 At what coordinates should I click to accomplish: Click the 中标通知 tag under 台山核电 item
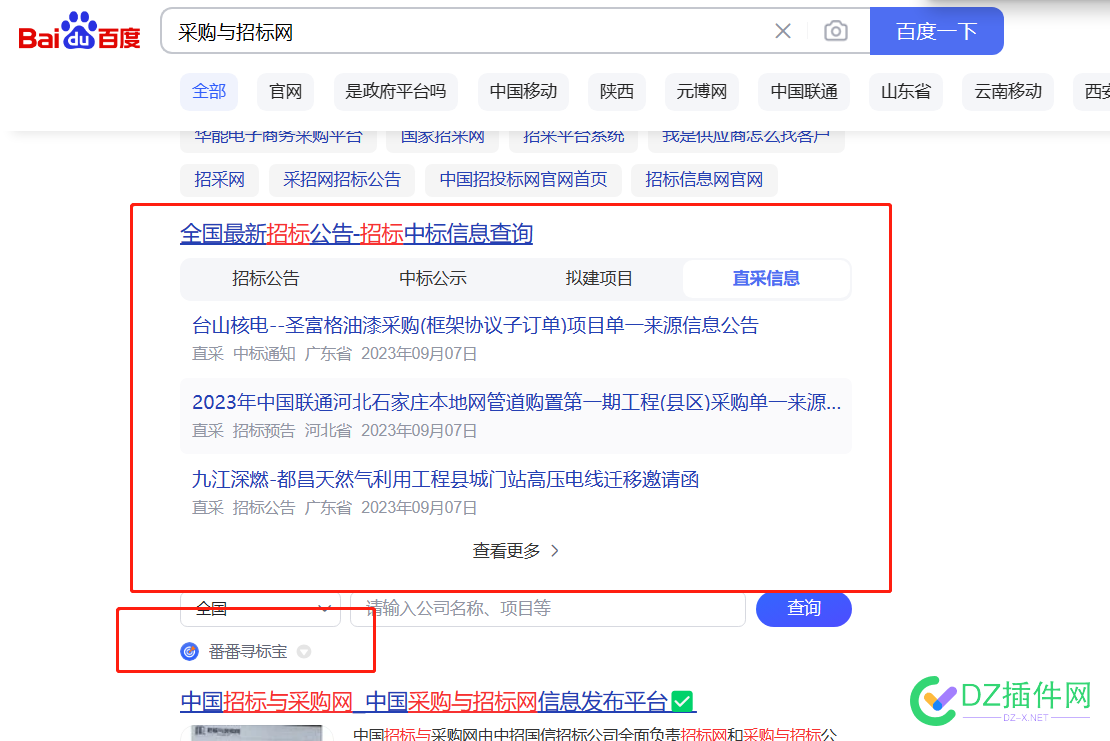tap(263, 354)
